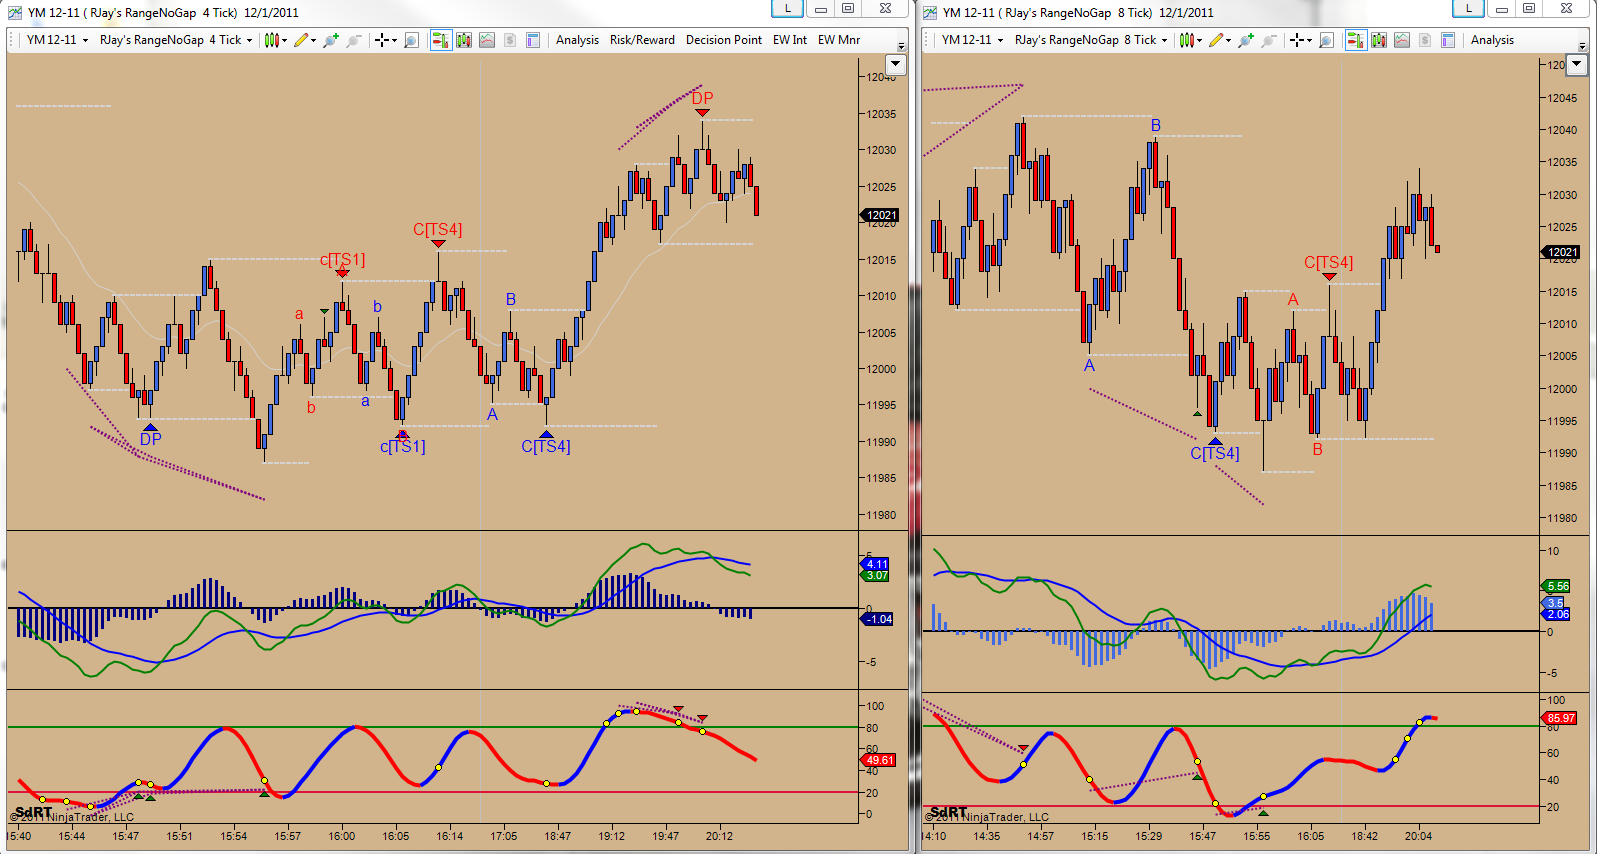
Task: Open the Decision Point menu
Action: pos(724,40)
